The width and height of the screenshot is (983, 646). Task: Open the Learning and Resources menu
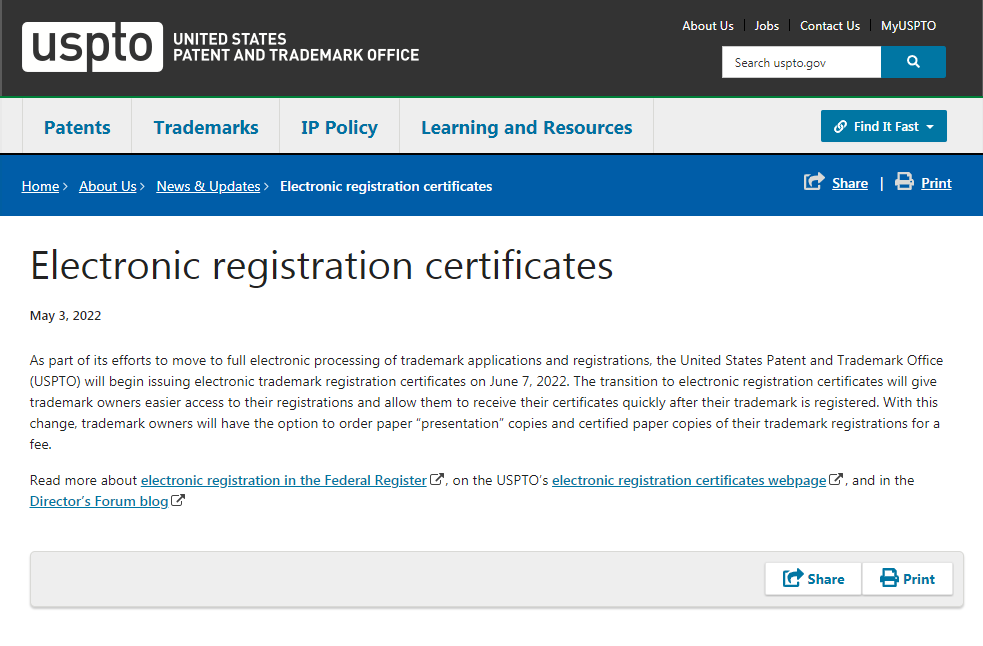pos(527,127)
